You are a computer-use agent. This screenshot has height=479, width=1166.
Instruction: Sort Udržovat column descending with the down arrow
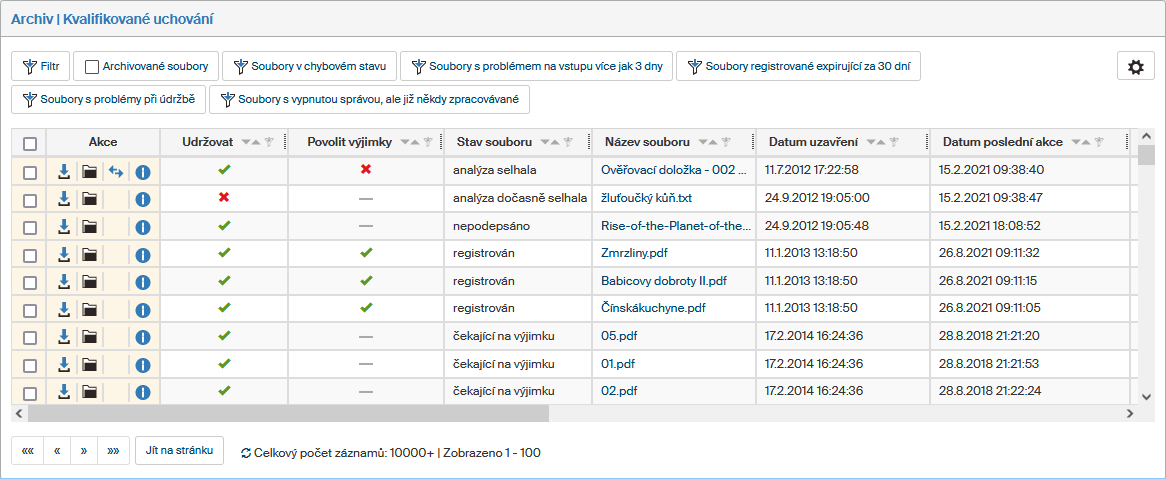[244, 143]
